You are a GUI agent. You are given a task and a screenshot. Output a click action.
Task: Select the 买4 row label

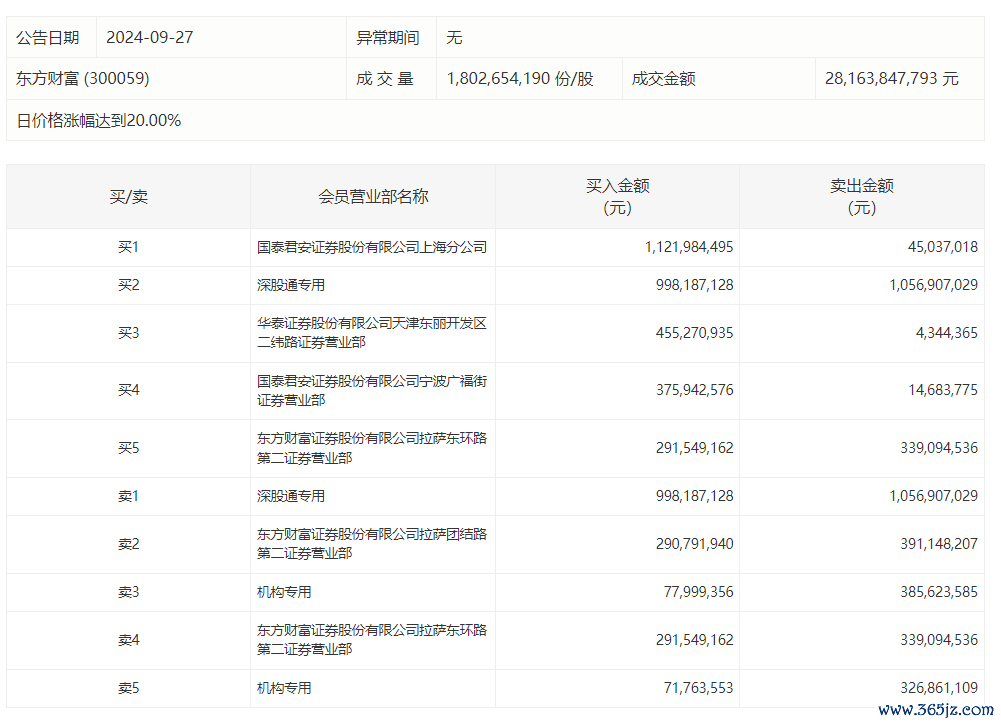128,390
